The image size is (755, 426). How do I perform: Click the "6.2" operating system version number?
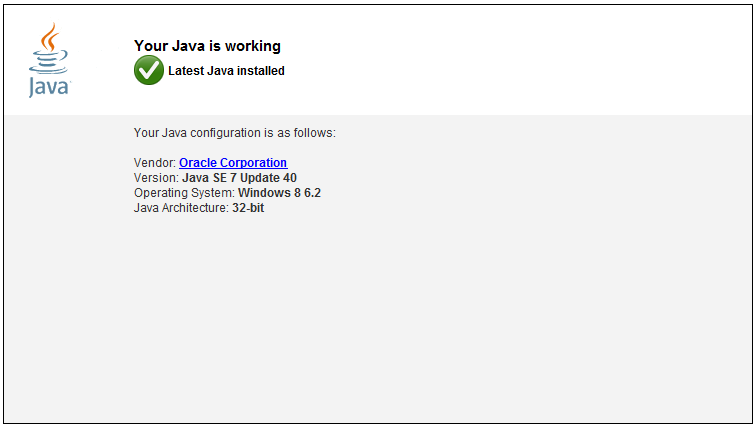[311, 193]
